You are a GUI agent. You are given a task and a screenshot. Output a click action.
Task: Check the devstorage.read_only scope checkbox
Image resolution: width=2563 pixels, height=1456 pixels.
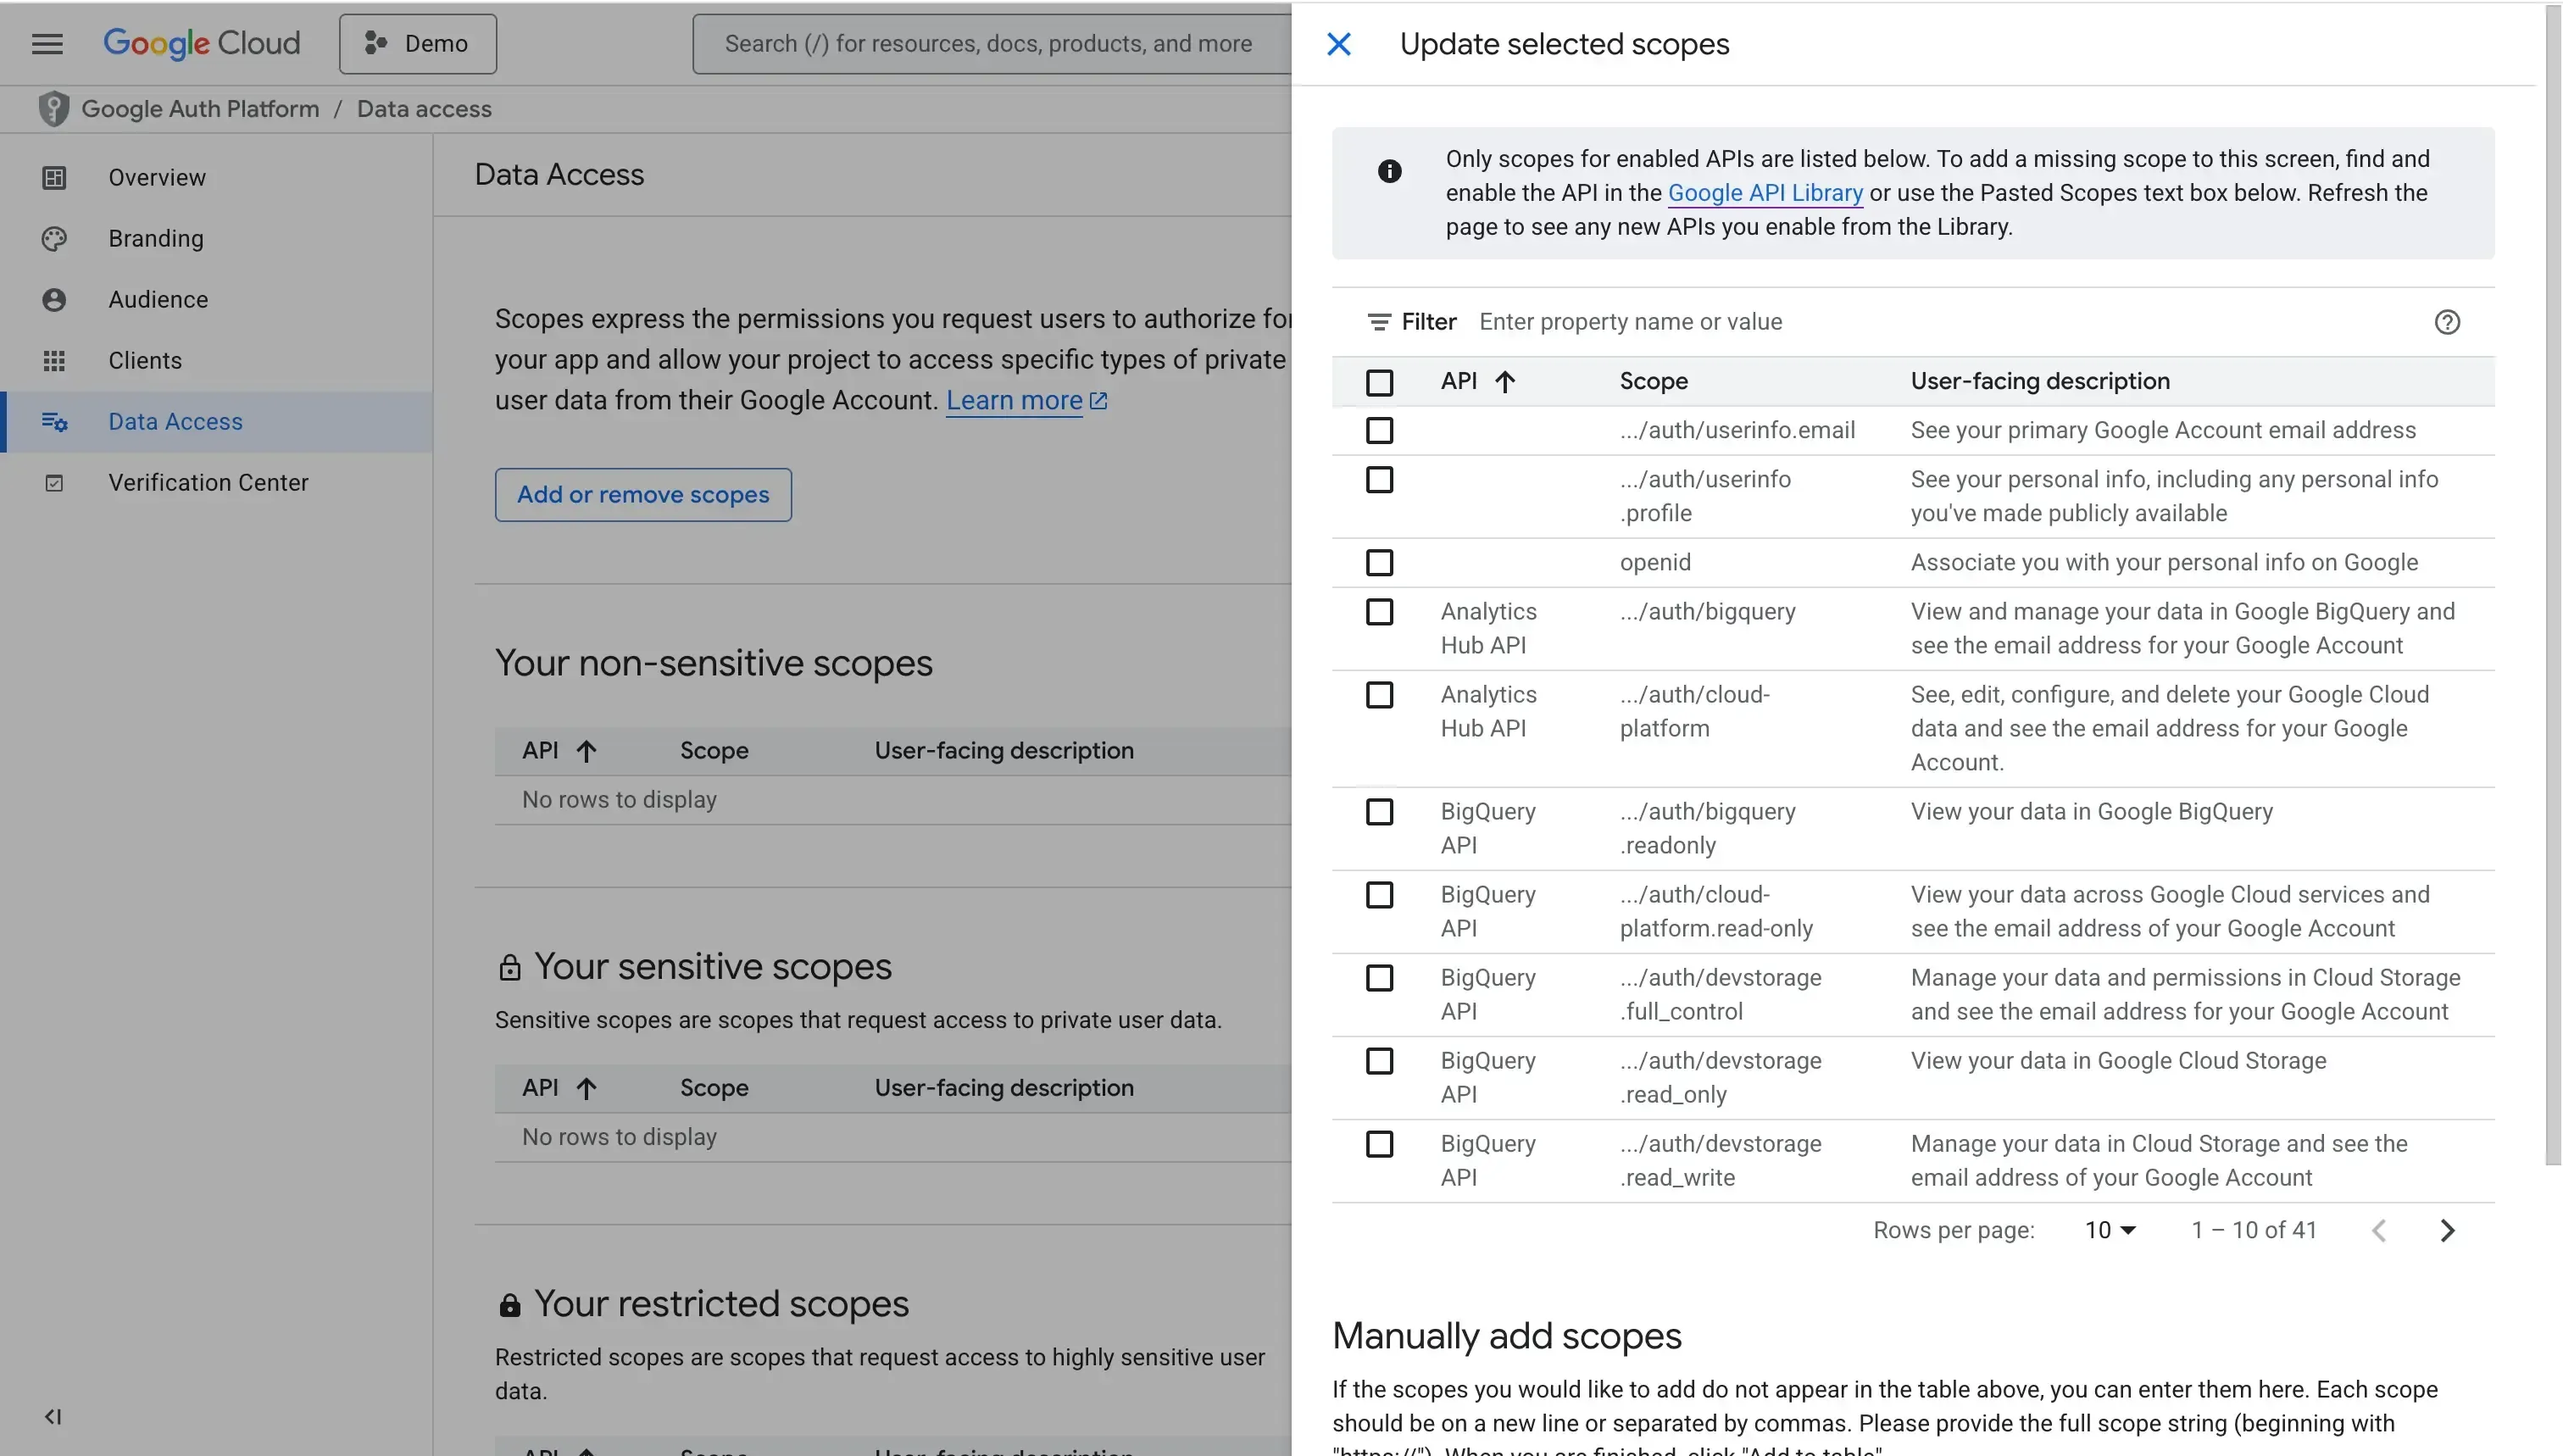(1379, 1061)
